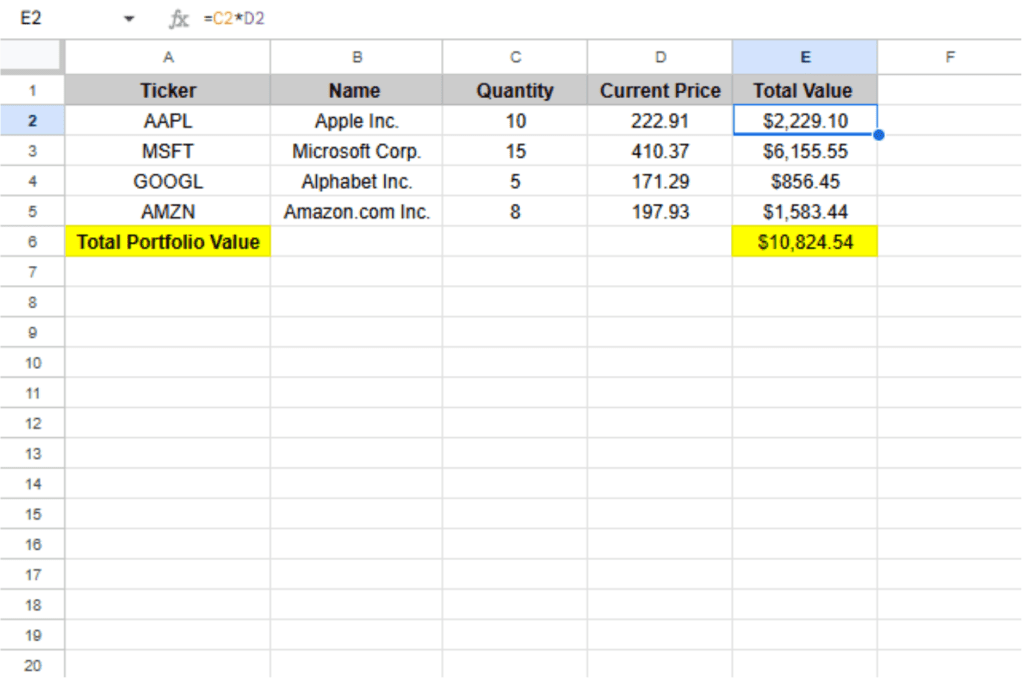The height and width of the screenshot is (680, 1024).
Task: Select column F header
Action: [949, 57]
